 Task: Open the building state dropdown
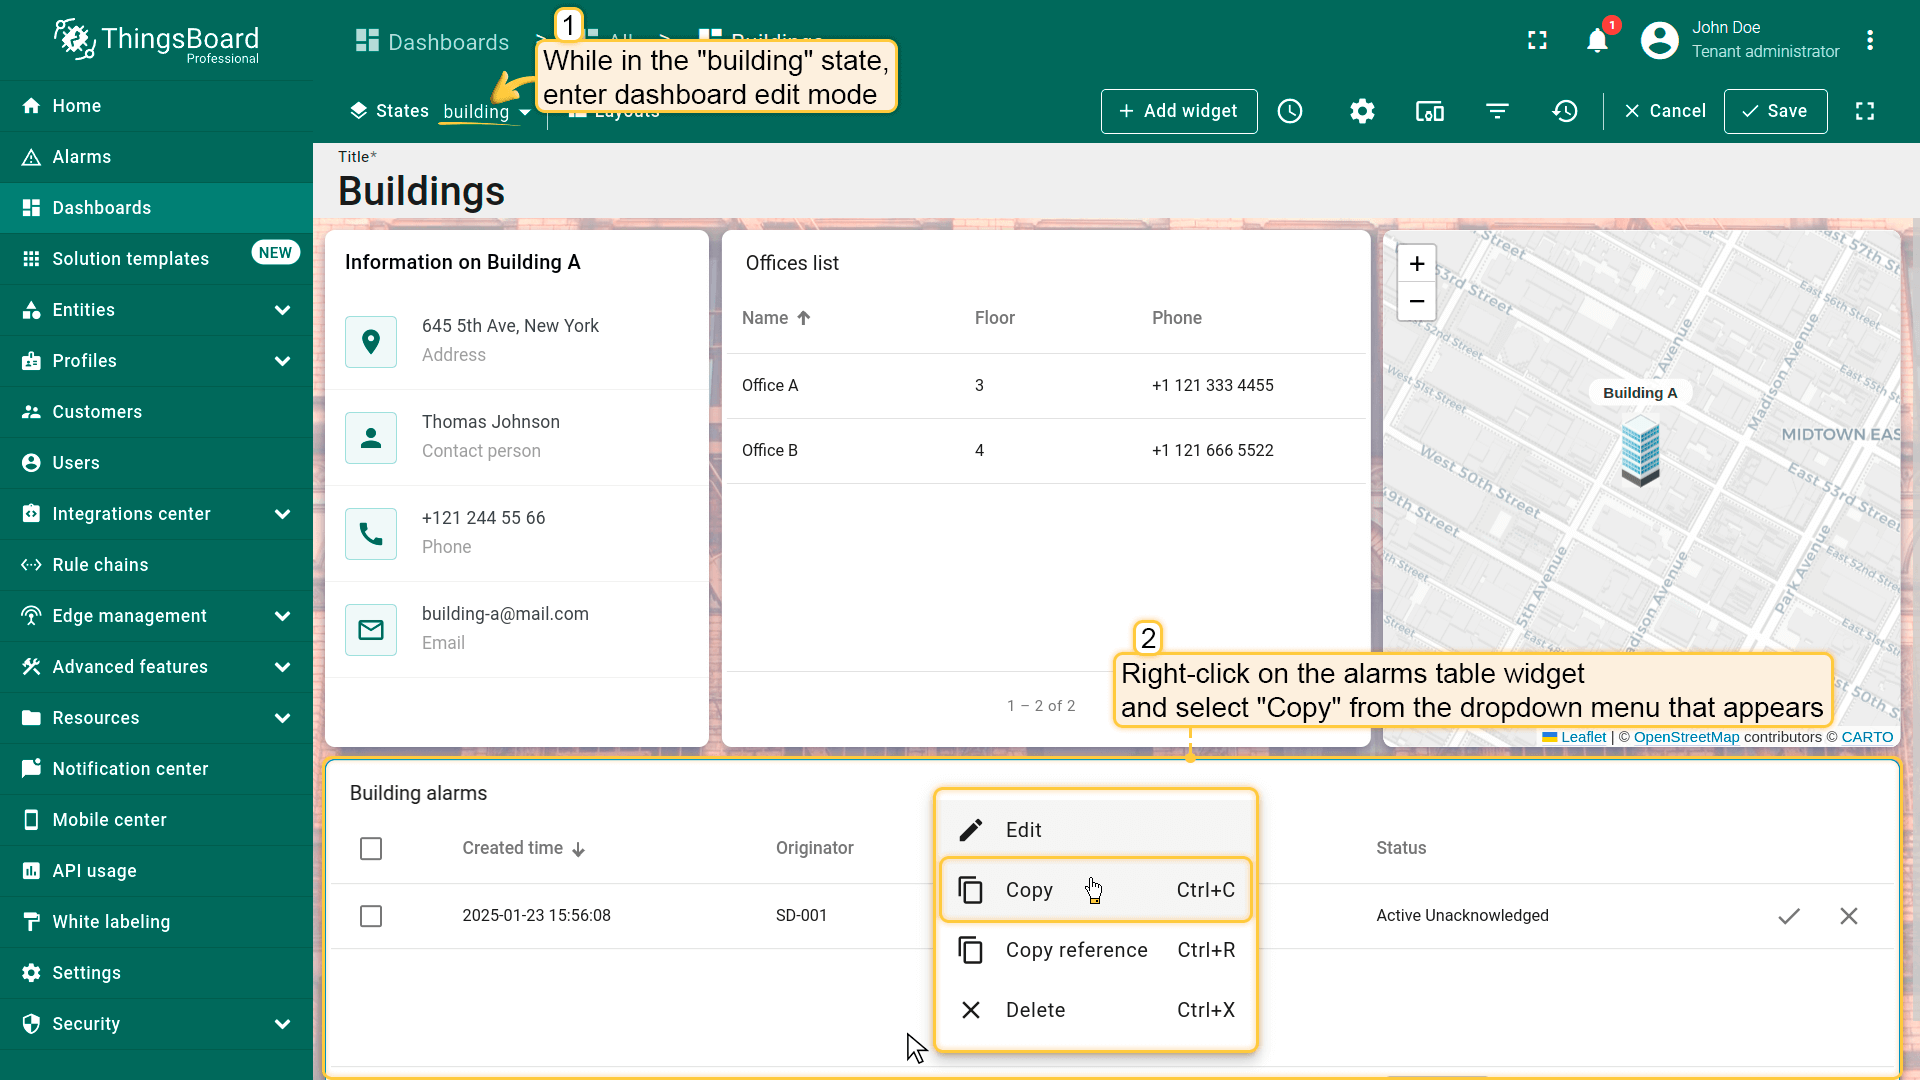(486, 112)
